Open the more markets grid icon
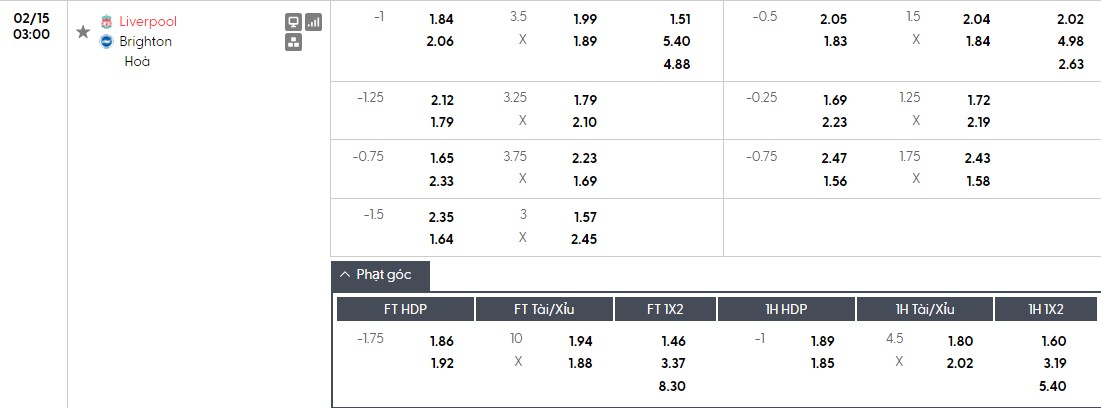The height and width of the screenshot is (408, 1101). pyautogui.click(x=293, y=42)
